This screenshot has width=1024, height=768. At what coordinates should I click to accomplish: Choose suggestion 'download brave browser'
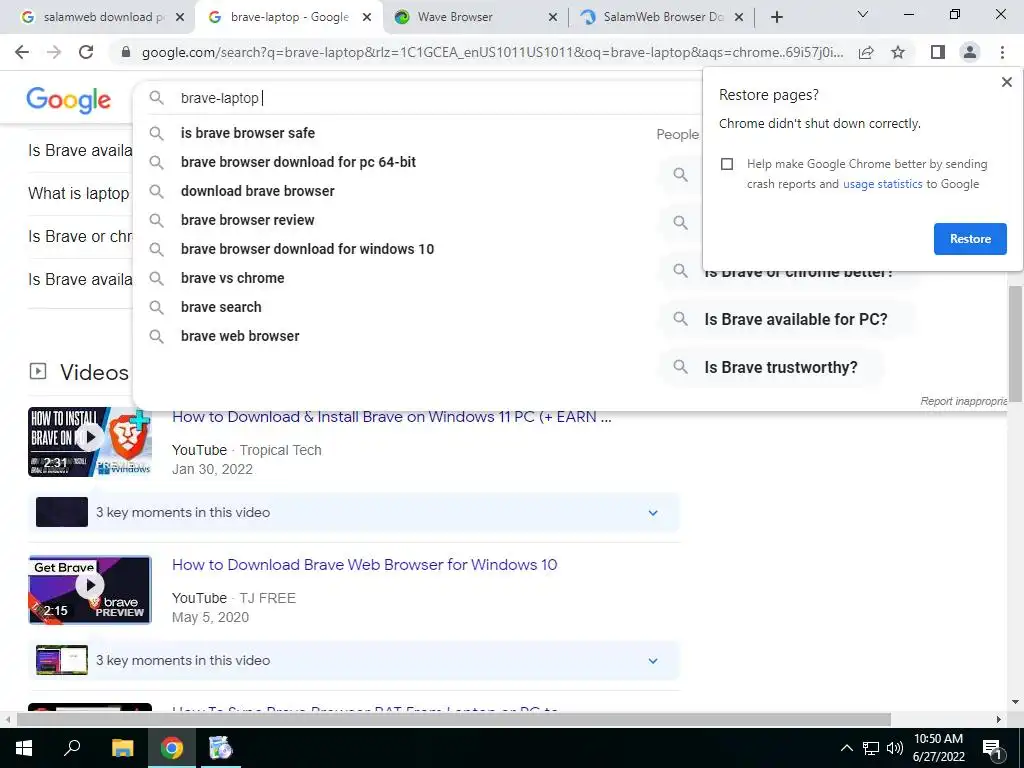257,191
